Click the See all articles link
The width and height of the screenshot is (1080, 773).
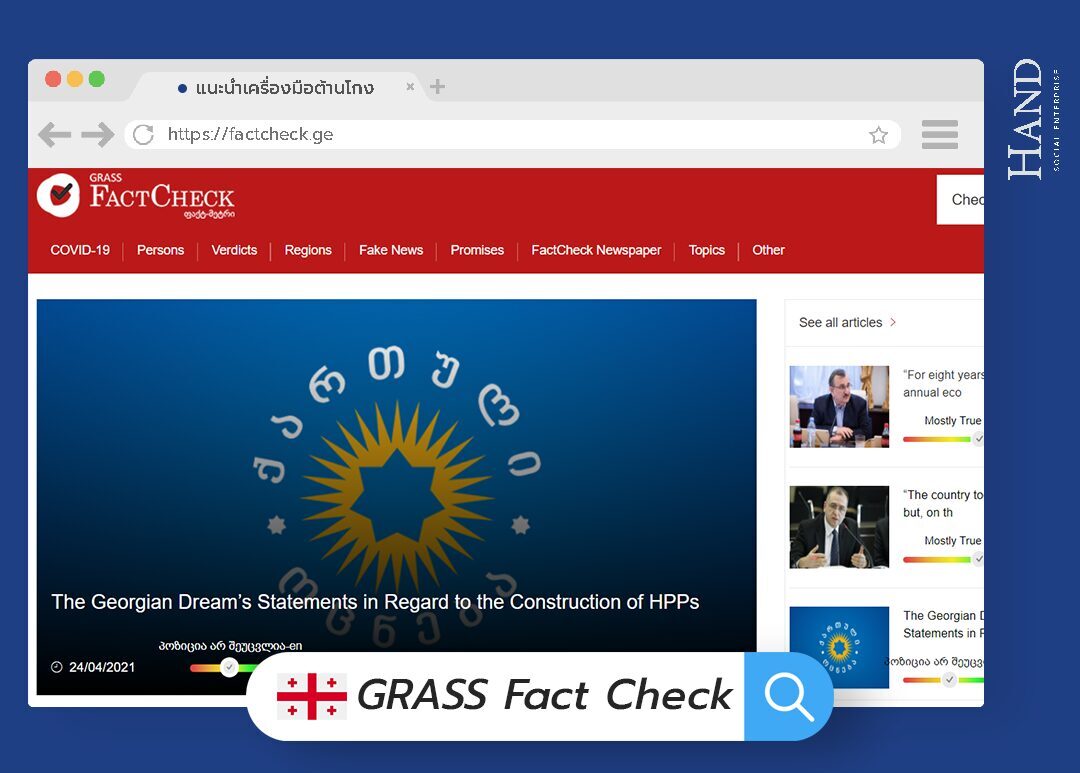[x=840, y=322]
